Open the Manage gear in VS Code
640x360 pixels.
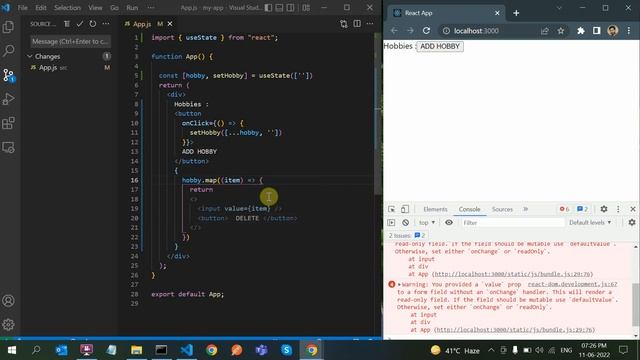pyautogui.click(x=8, y=324)
